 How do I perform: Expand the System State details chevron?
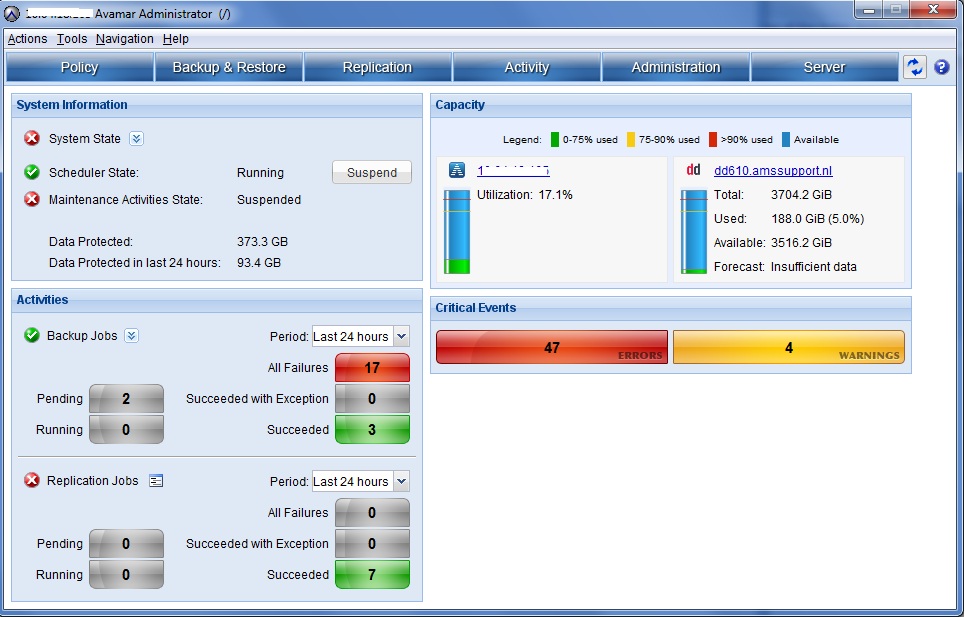pyautogui.click(x=137, y=140)
